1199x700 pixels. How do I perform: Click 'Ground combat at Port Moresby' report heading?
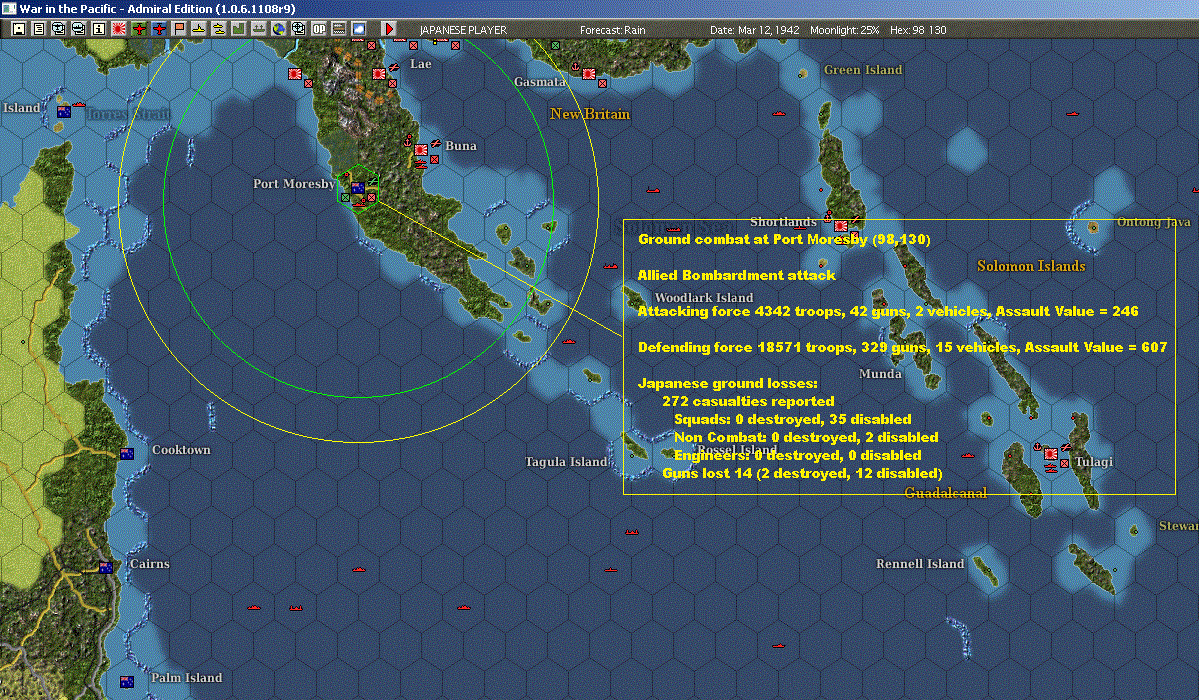784,239
